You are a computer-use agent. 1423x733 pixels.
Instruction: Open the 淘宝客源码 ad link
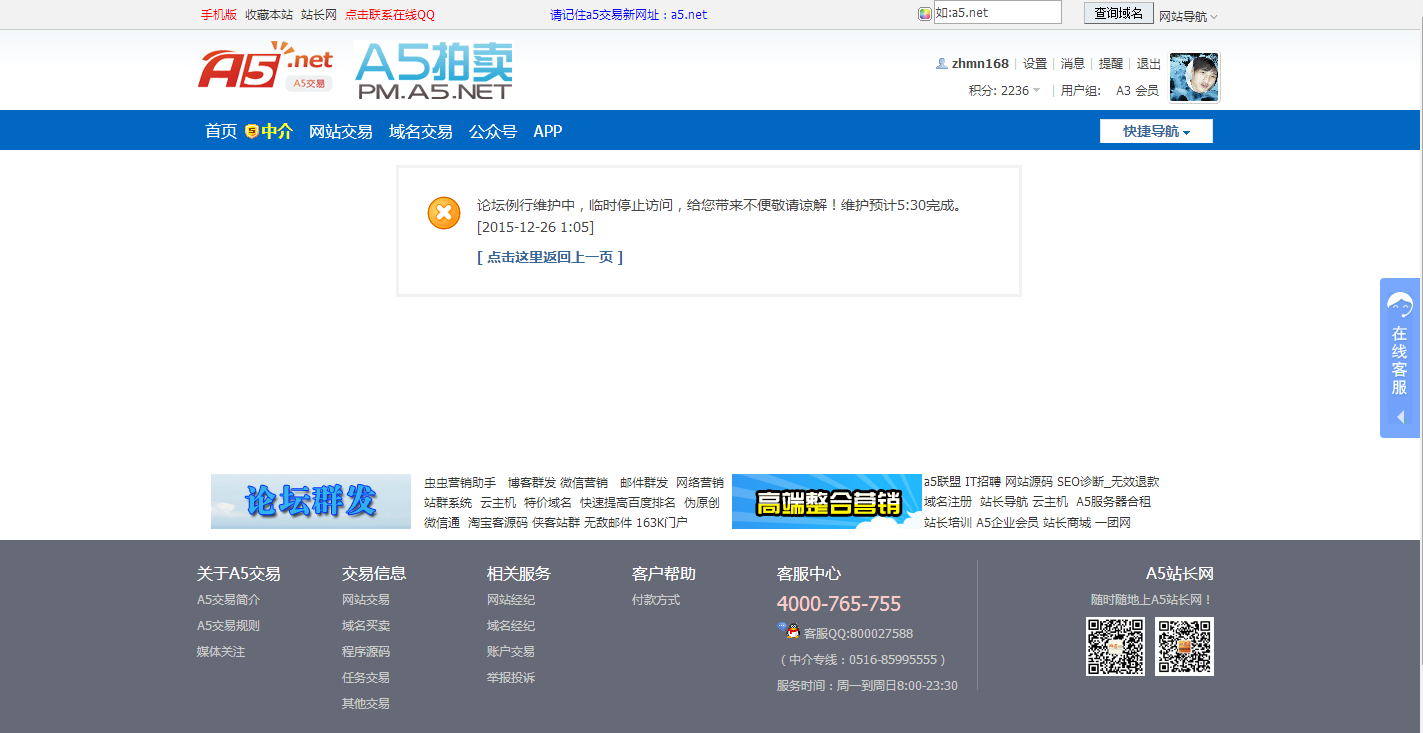click(498, 522)
